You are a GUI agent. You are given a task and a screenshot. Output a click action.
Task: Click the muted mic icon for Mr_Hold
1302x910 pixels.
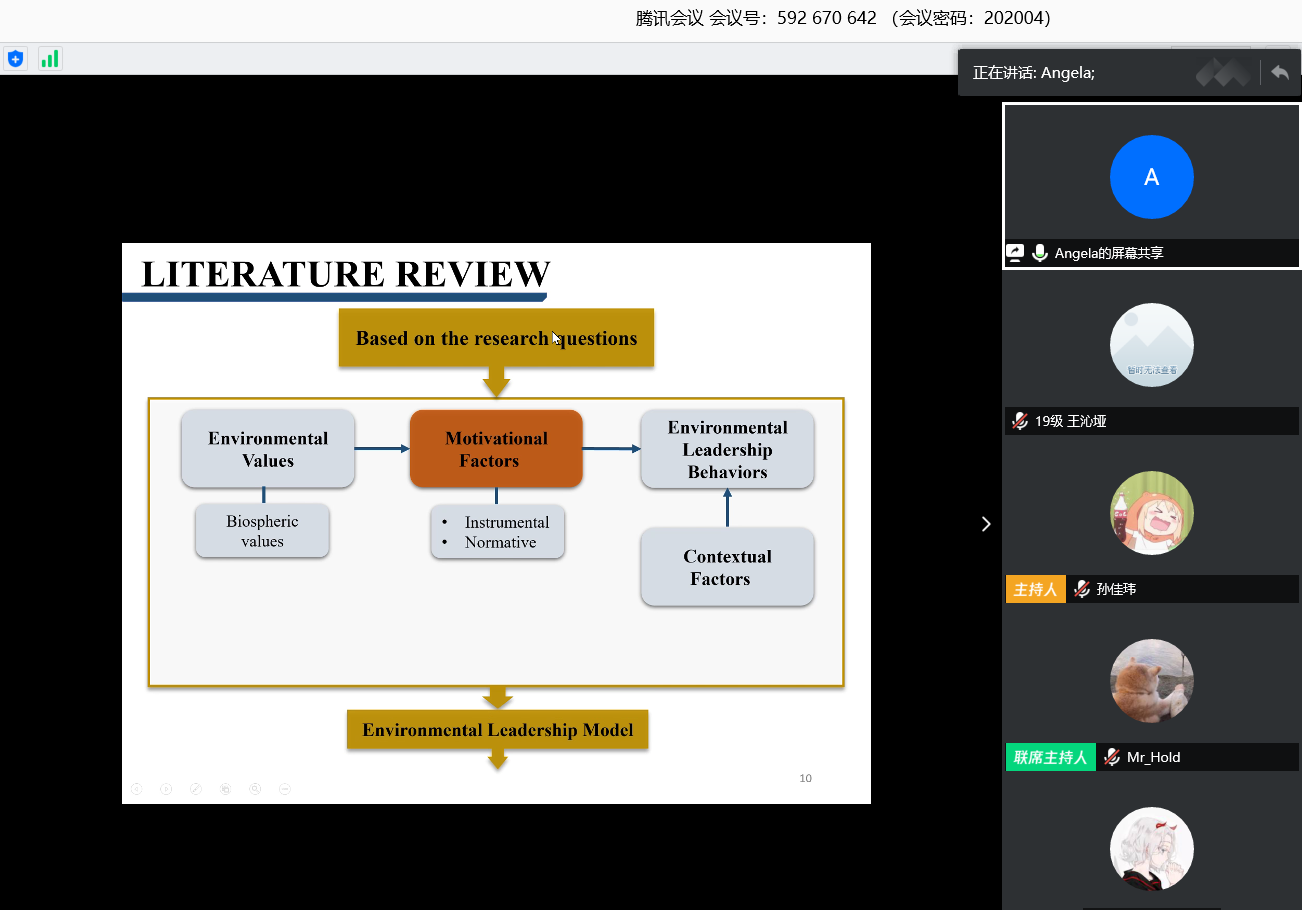pyautogui.click(x=1111, y=757)
